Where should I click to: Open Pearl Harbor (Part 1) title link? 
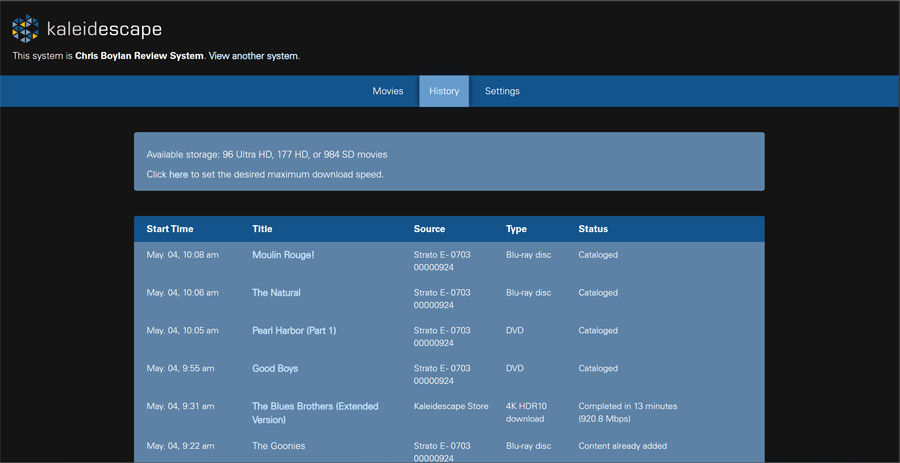294,330
